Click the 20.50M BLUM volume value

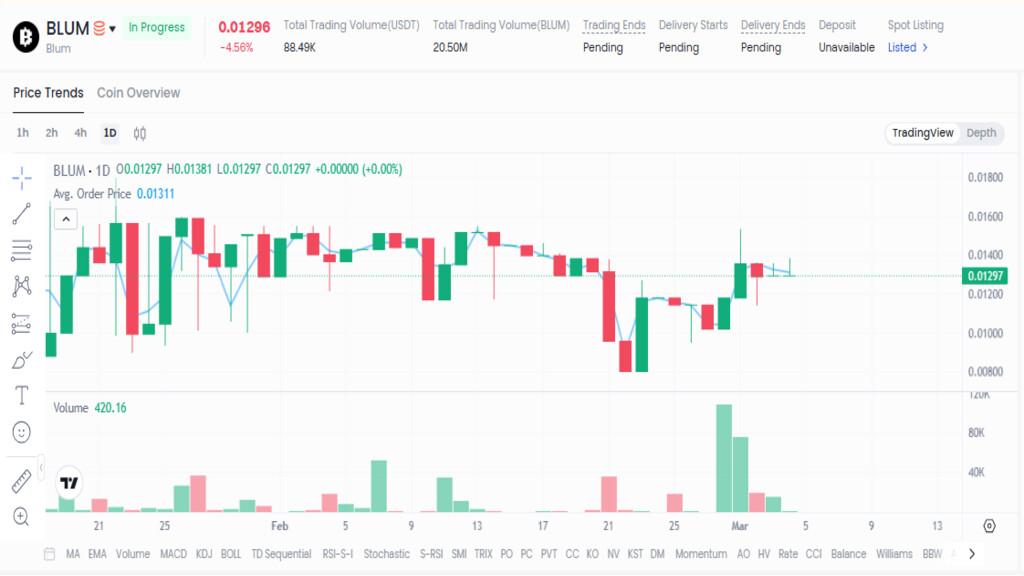click(x=450, y=48)
